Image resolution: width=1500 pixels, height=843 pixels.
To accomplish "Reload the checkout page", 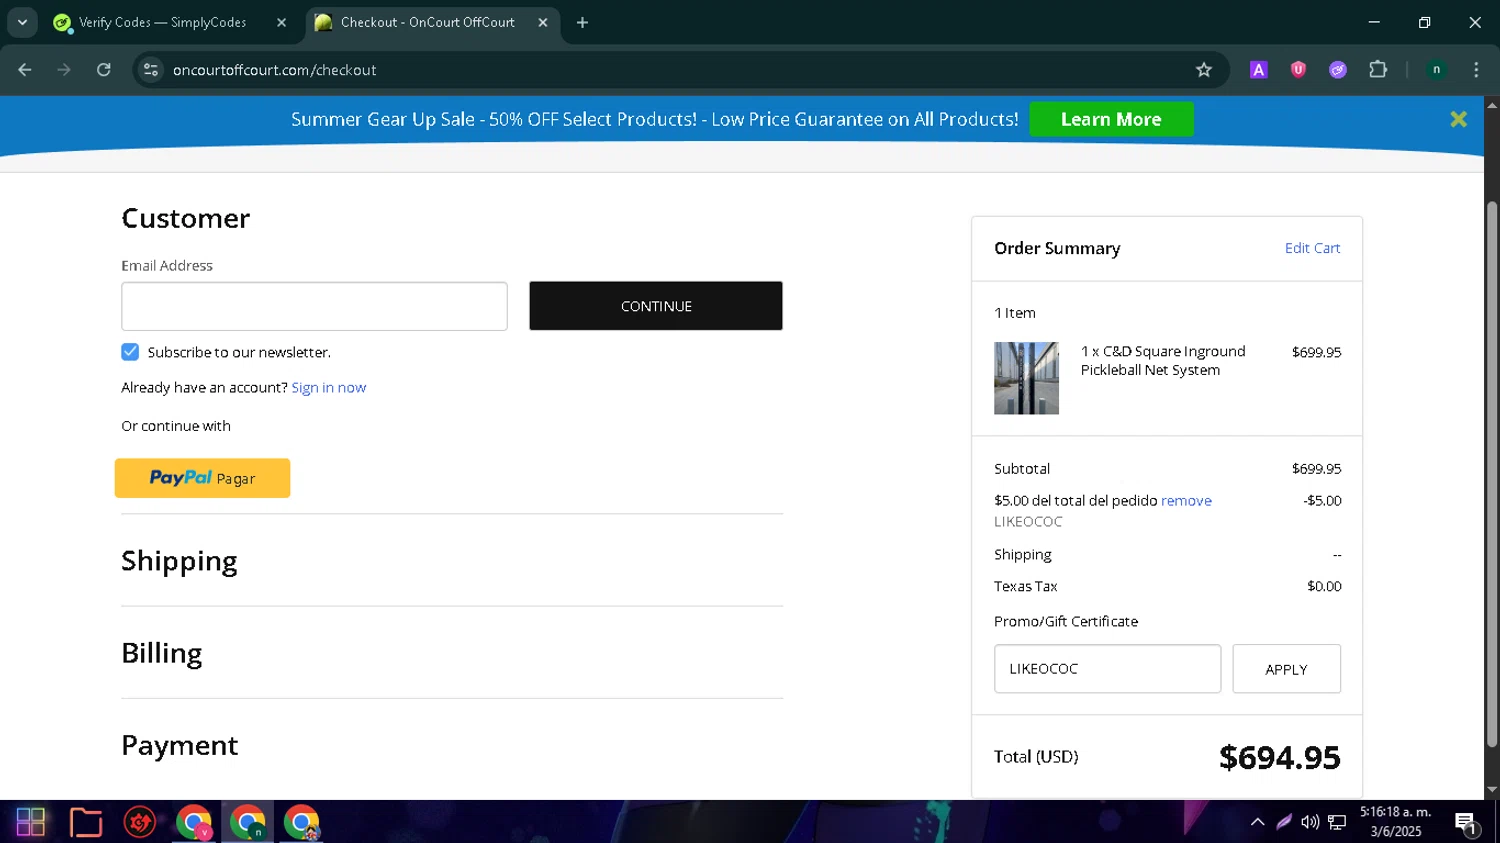I will 104,70.
